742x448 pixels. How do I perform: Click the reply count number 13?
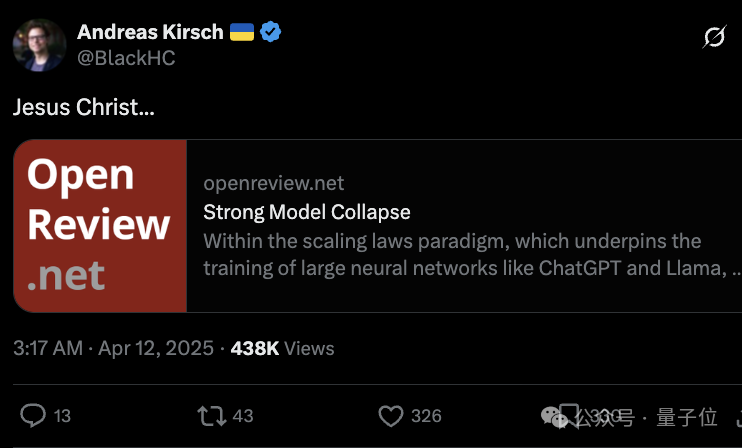point(62,416)
